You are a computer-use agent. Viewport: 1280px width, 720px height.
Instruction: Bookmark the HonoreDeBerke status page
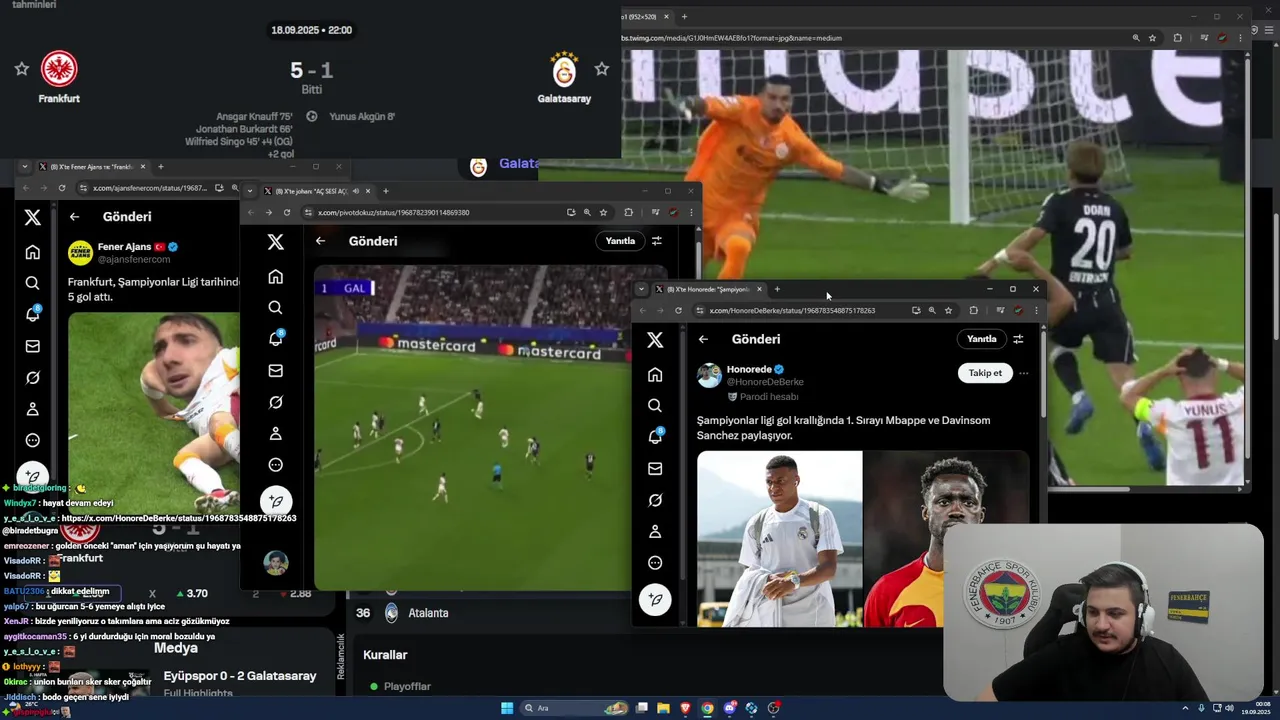(948, 310)
